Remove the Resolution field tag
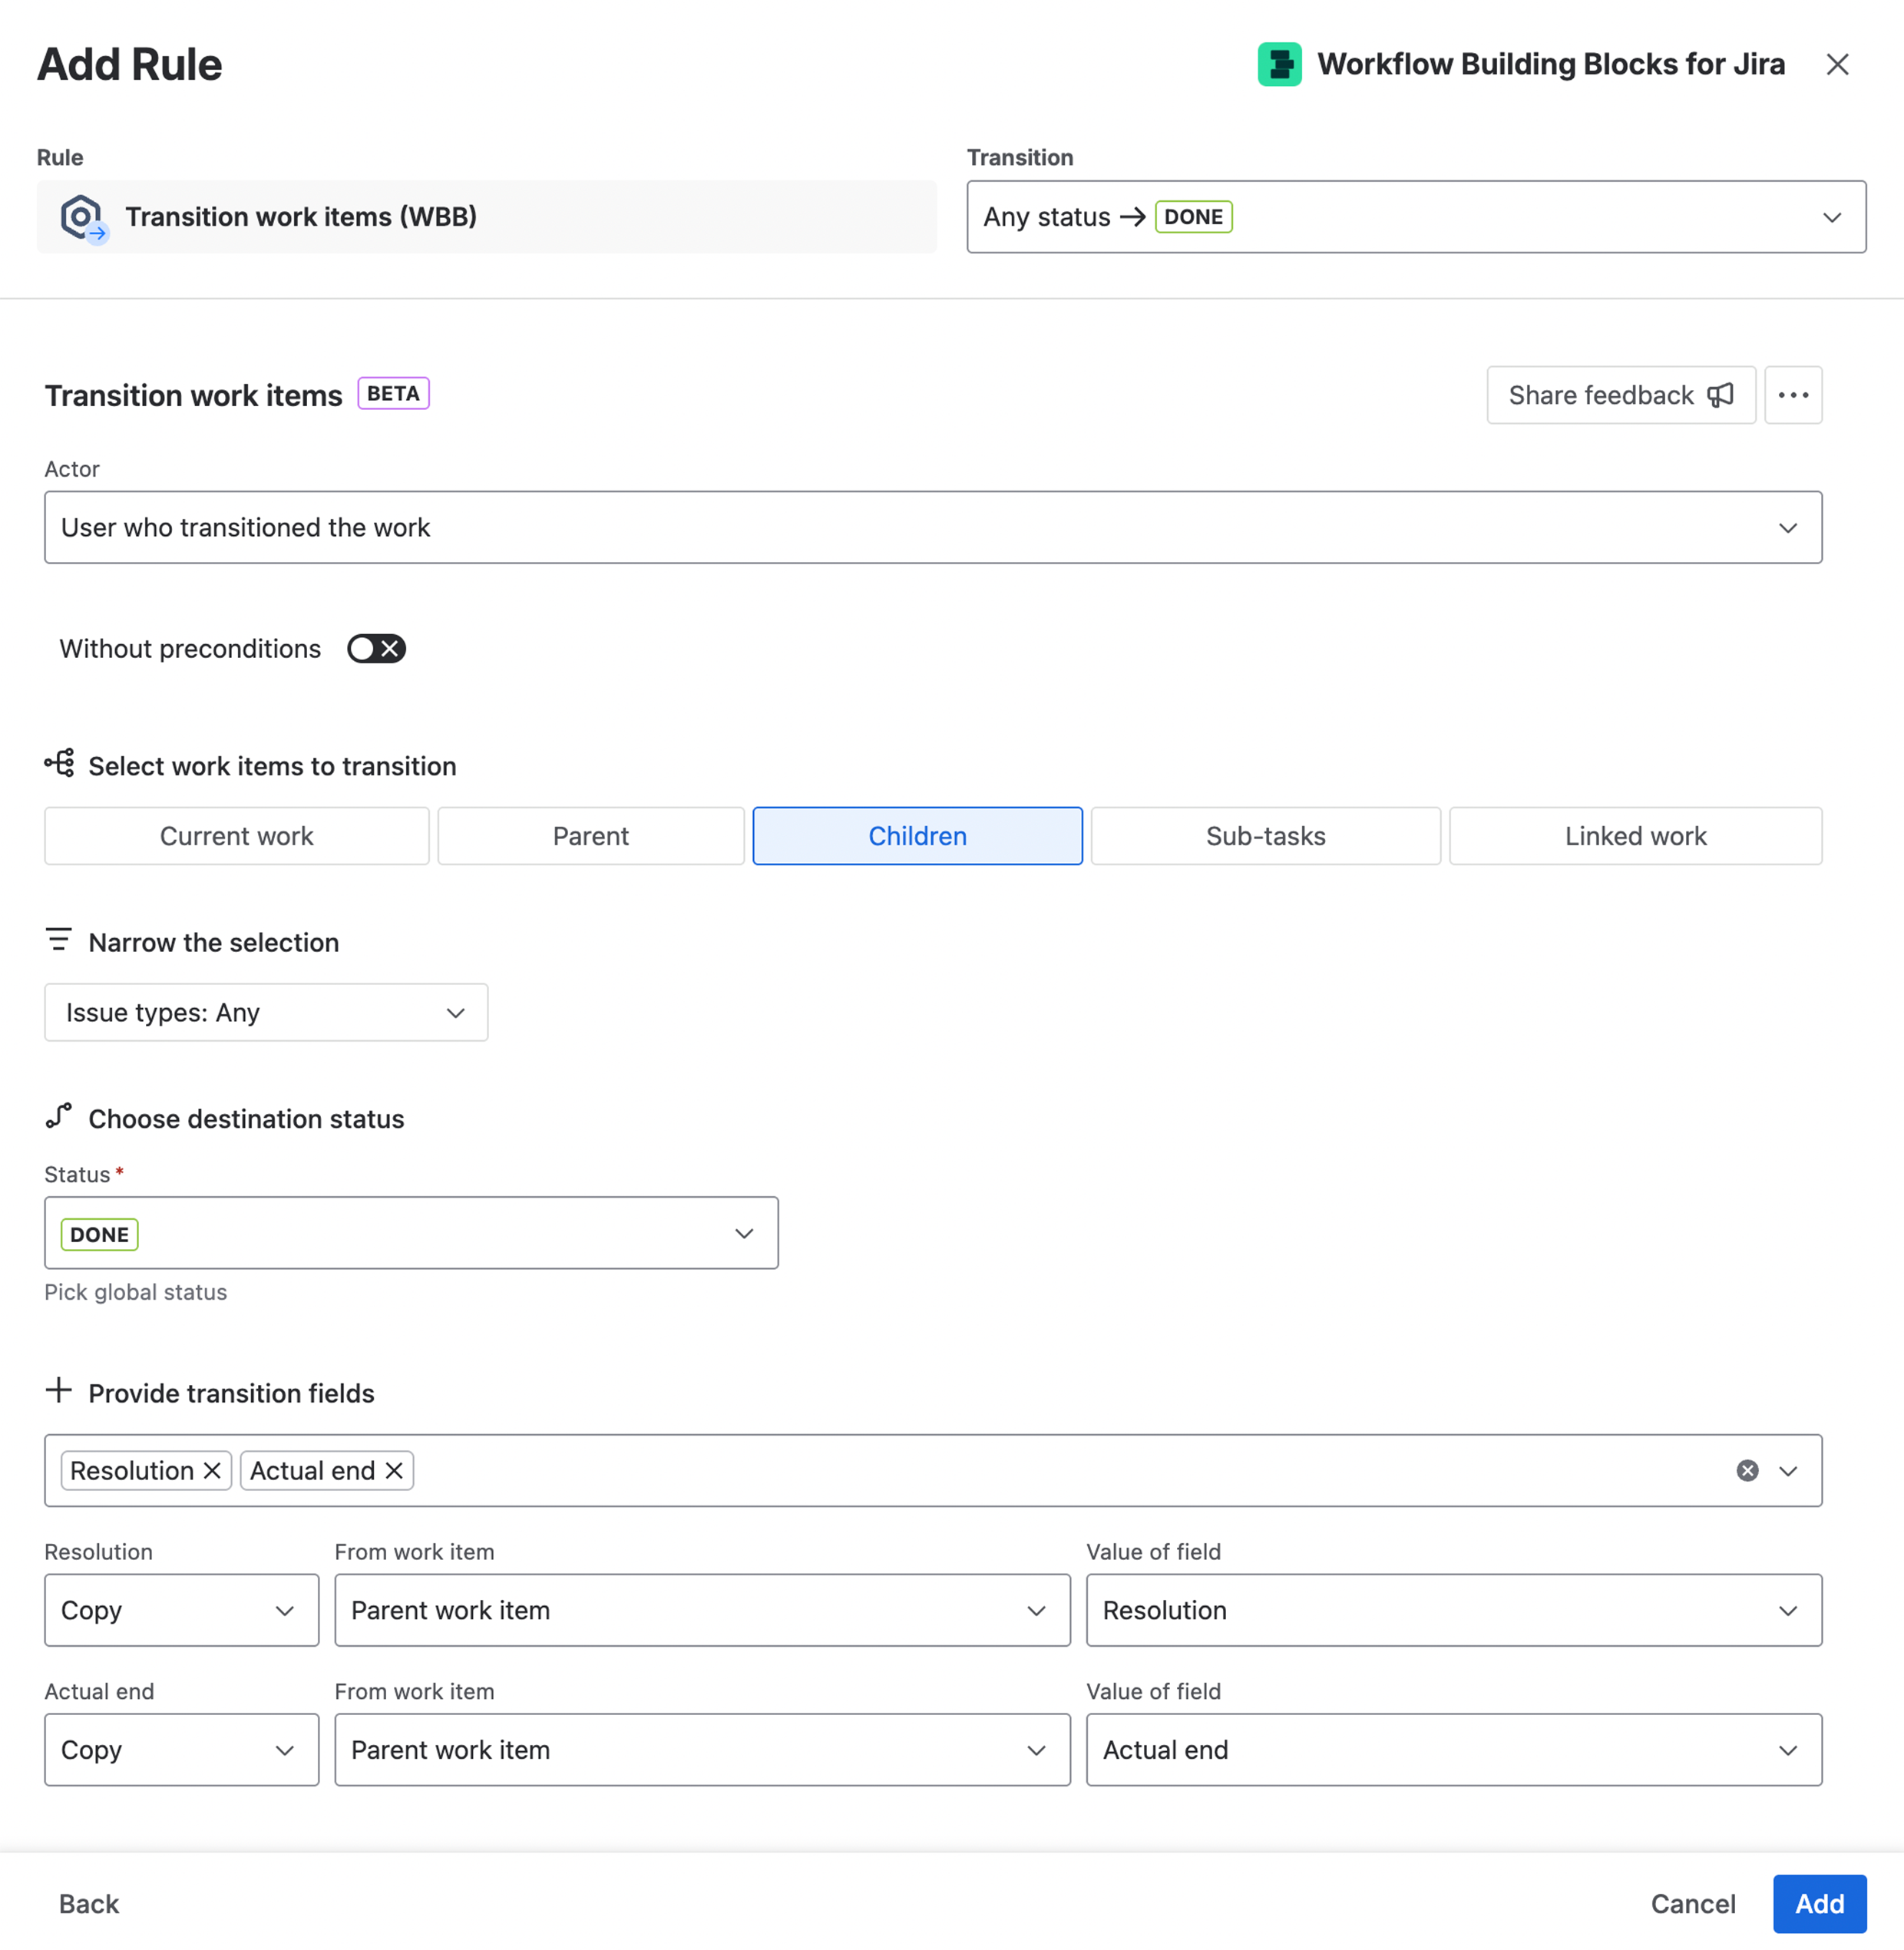 (211, 1470)
